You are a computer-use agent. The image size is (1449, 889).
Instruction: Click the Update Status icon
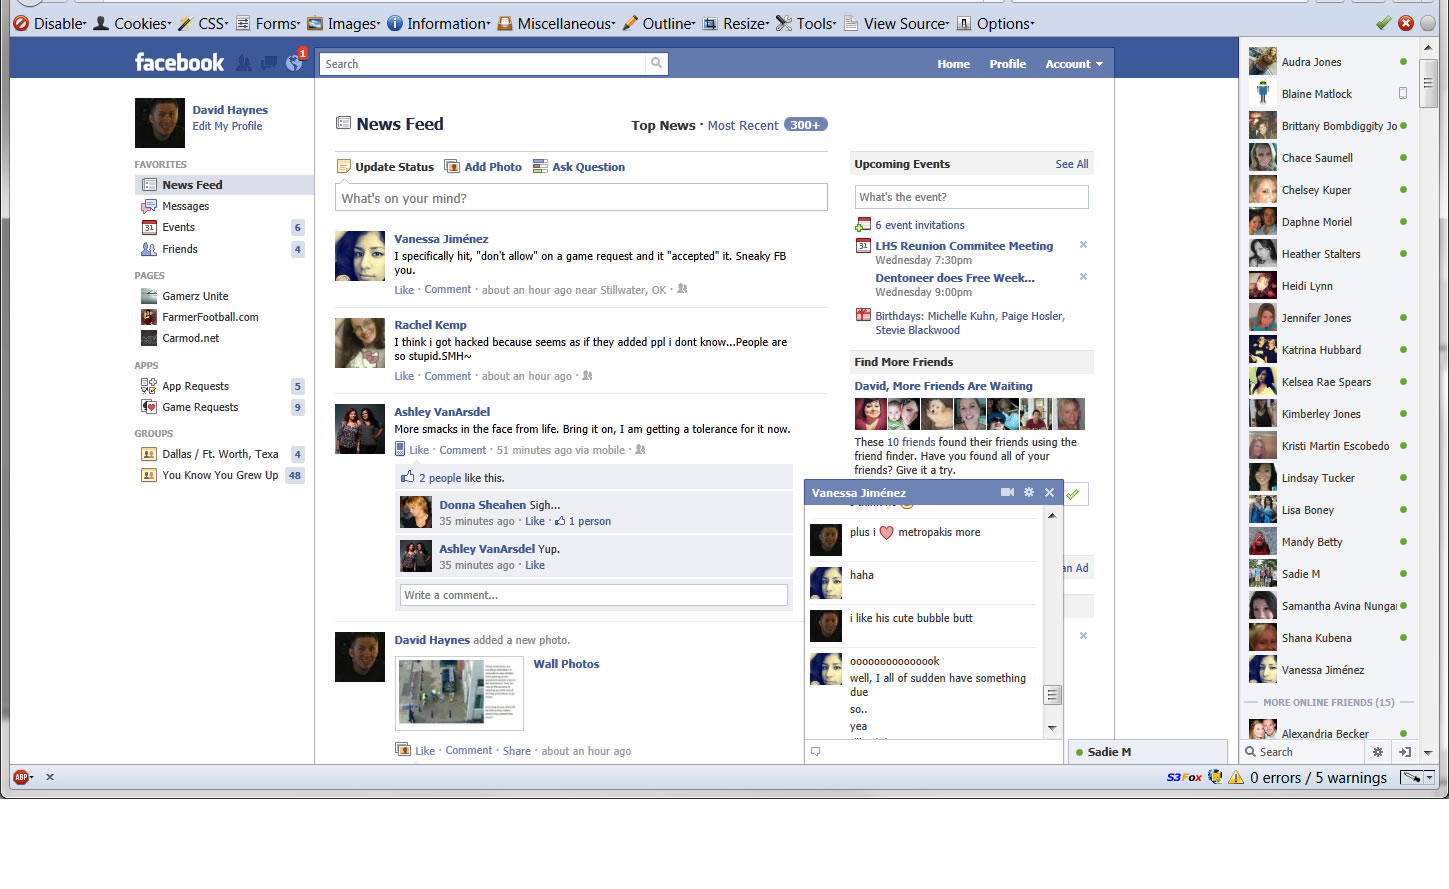344,166
